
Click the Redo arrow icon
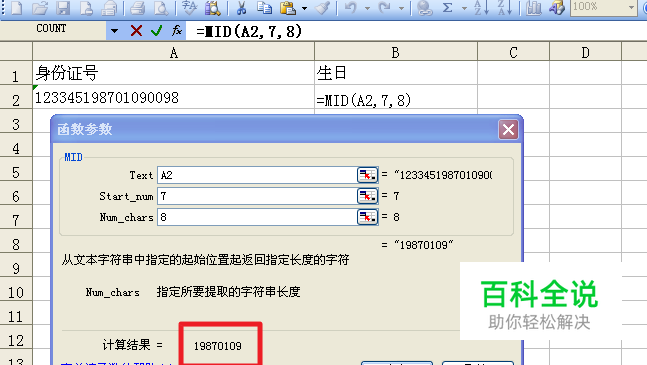(385, 7)
